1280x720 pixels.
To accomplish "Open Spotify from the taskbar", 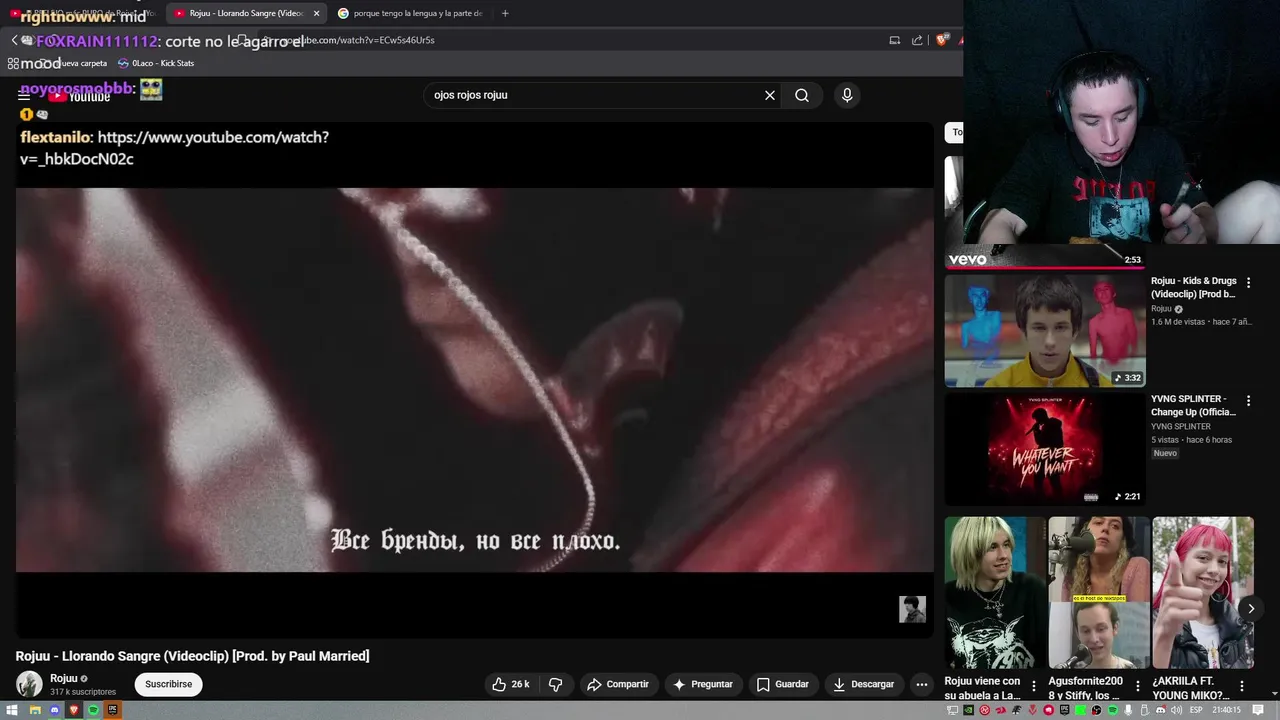I will tap(93, 710).
